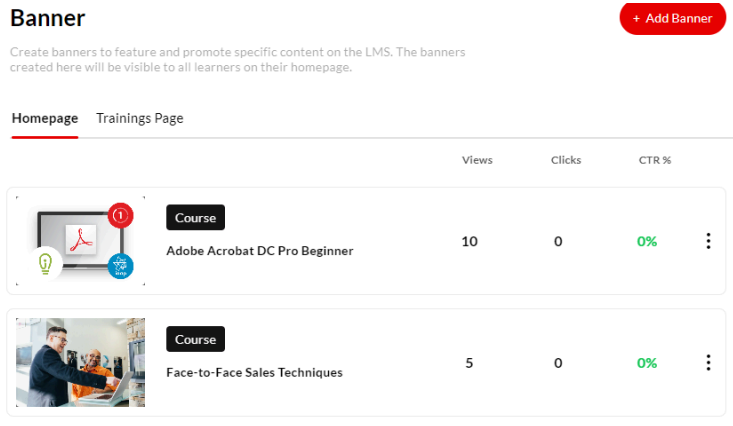
Task: Click the 0% CTR value for Adobe Acrobat
Action: tap(647, 241)
